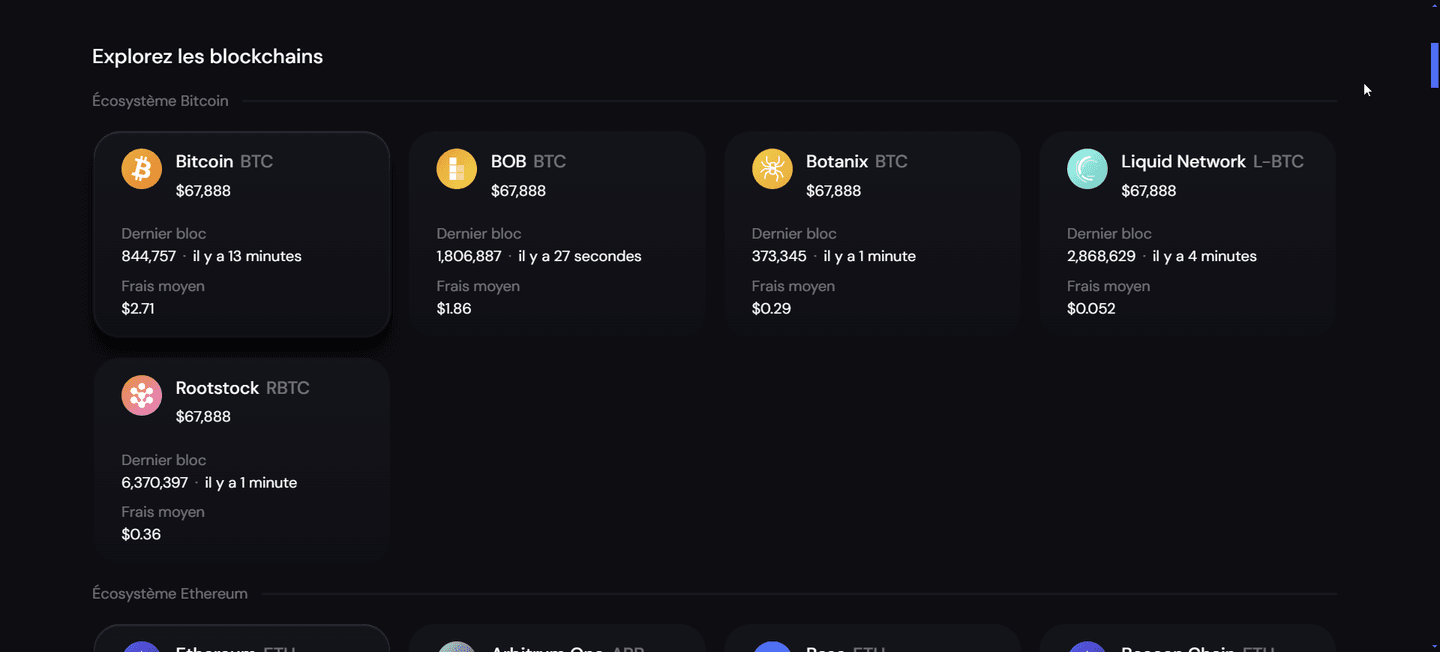Open the Rootstock blockchain card
This screenshot has height=652, width=1440.
coord(241,460)
